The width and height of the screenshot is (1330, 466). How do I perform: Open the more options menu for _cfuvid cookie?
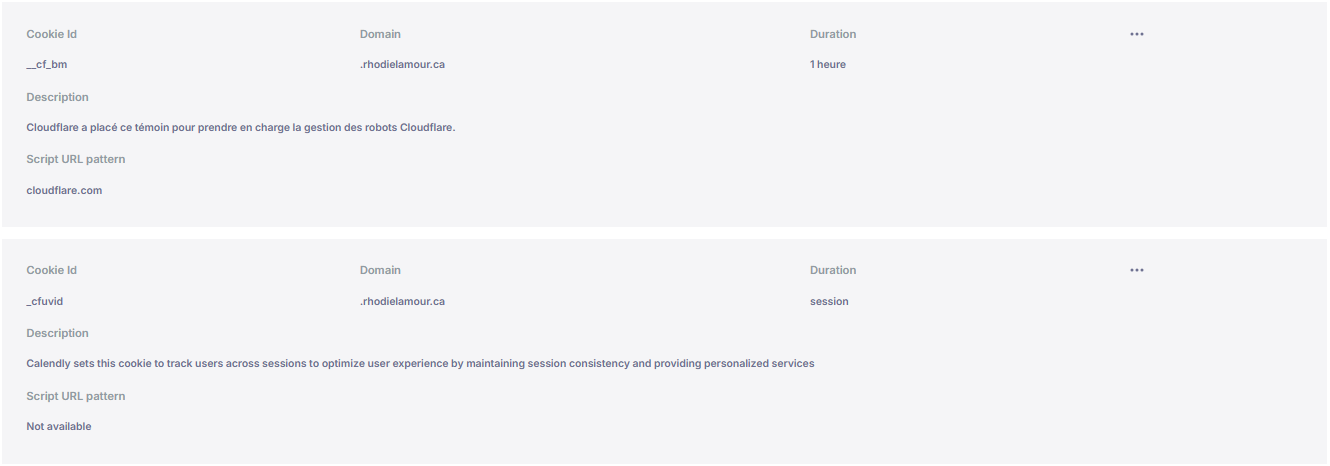pyautogui.click(x=1137, y=270)
